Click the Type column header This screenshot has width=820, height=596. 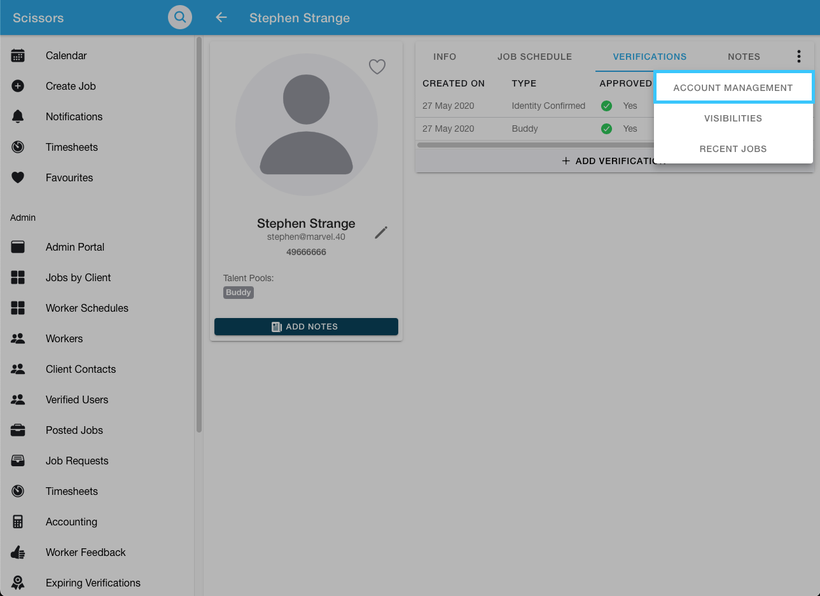pos(523,83)
